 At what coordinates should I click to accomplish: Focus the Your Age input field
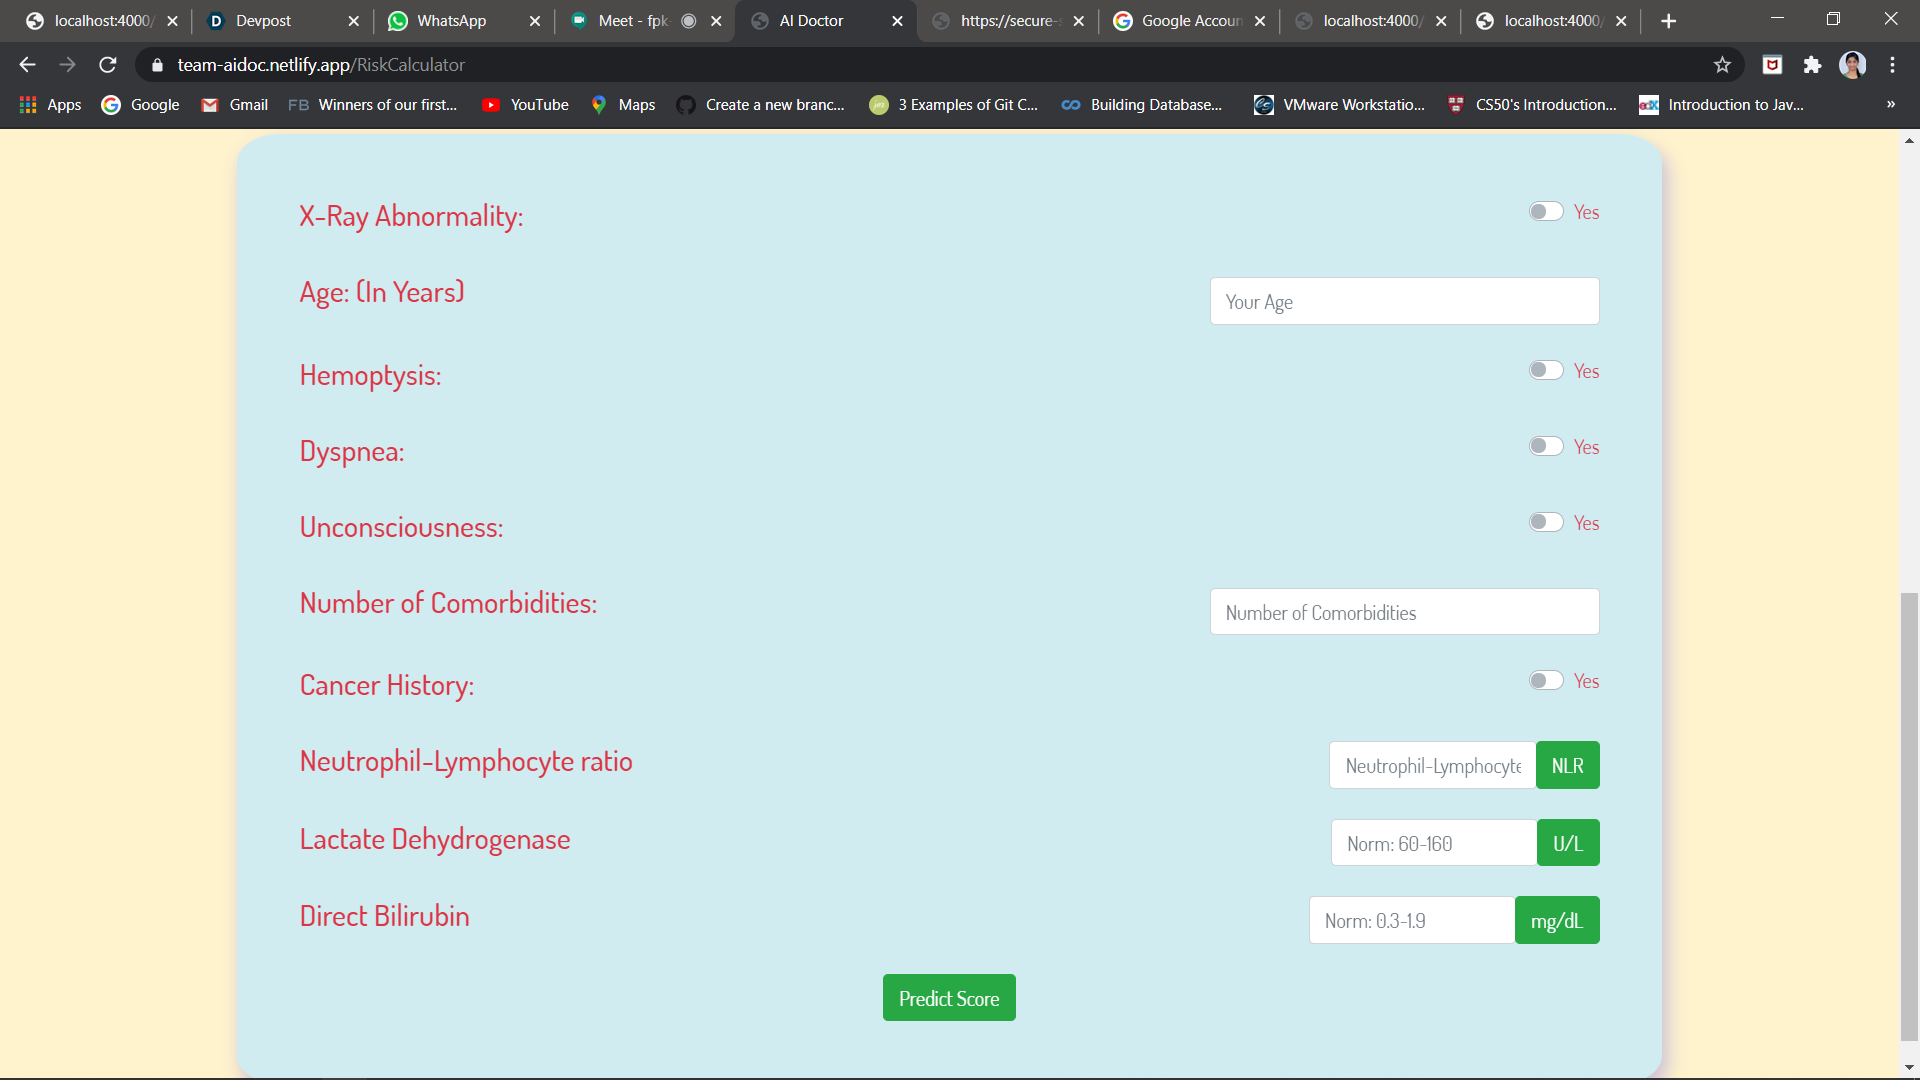1404,302
